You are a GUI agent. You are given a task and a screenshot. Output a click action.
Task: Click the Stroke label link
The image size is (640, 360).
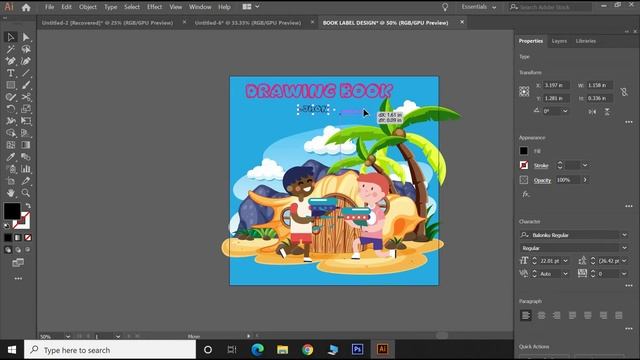(x=541, y=166)
